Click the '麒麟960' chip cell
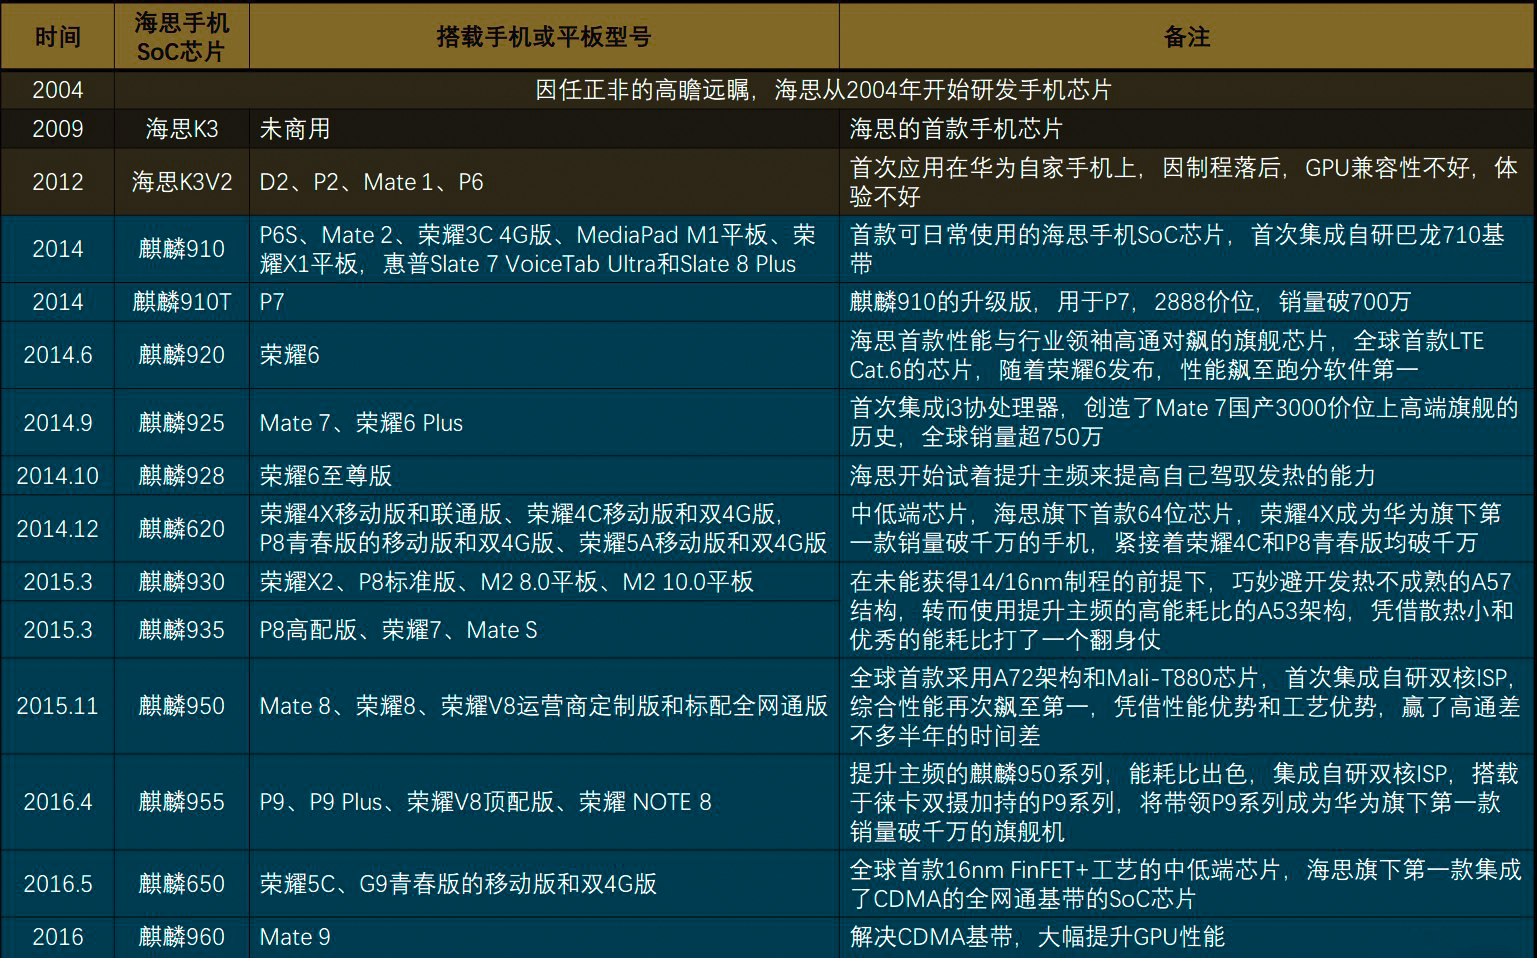1537x958 pixels. 181,937
